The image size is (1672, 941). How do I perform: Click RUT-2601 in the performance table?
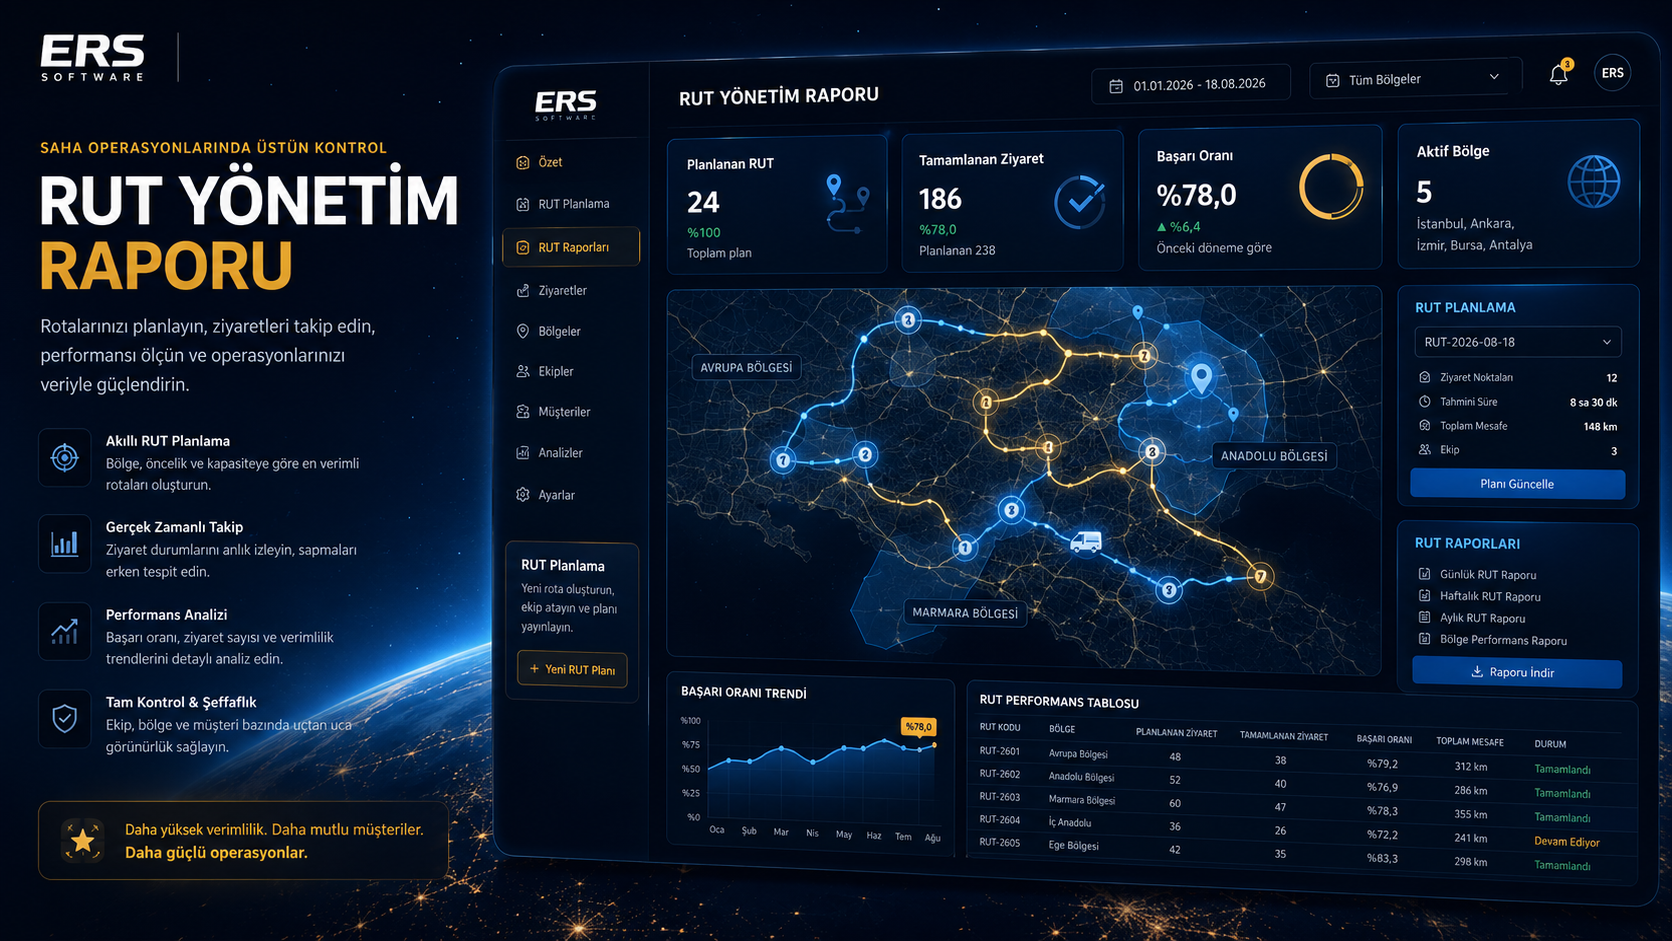(1000, 751)
